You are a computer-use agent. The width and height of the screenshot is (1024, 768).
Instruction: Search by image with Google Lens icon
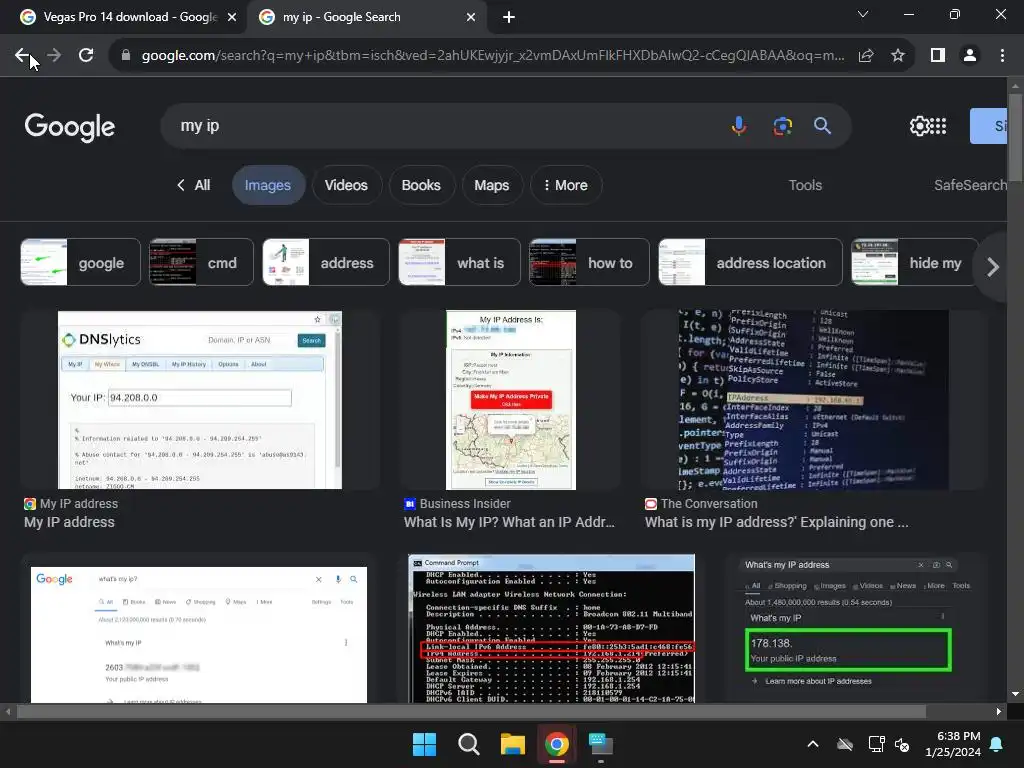tap(782, 125)
